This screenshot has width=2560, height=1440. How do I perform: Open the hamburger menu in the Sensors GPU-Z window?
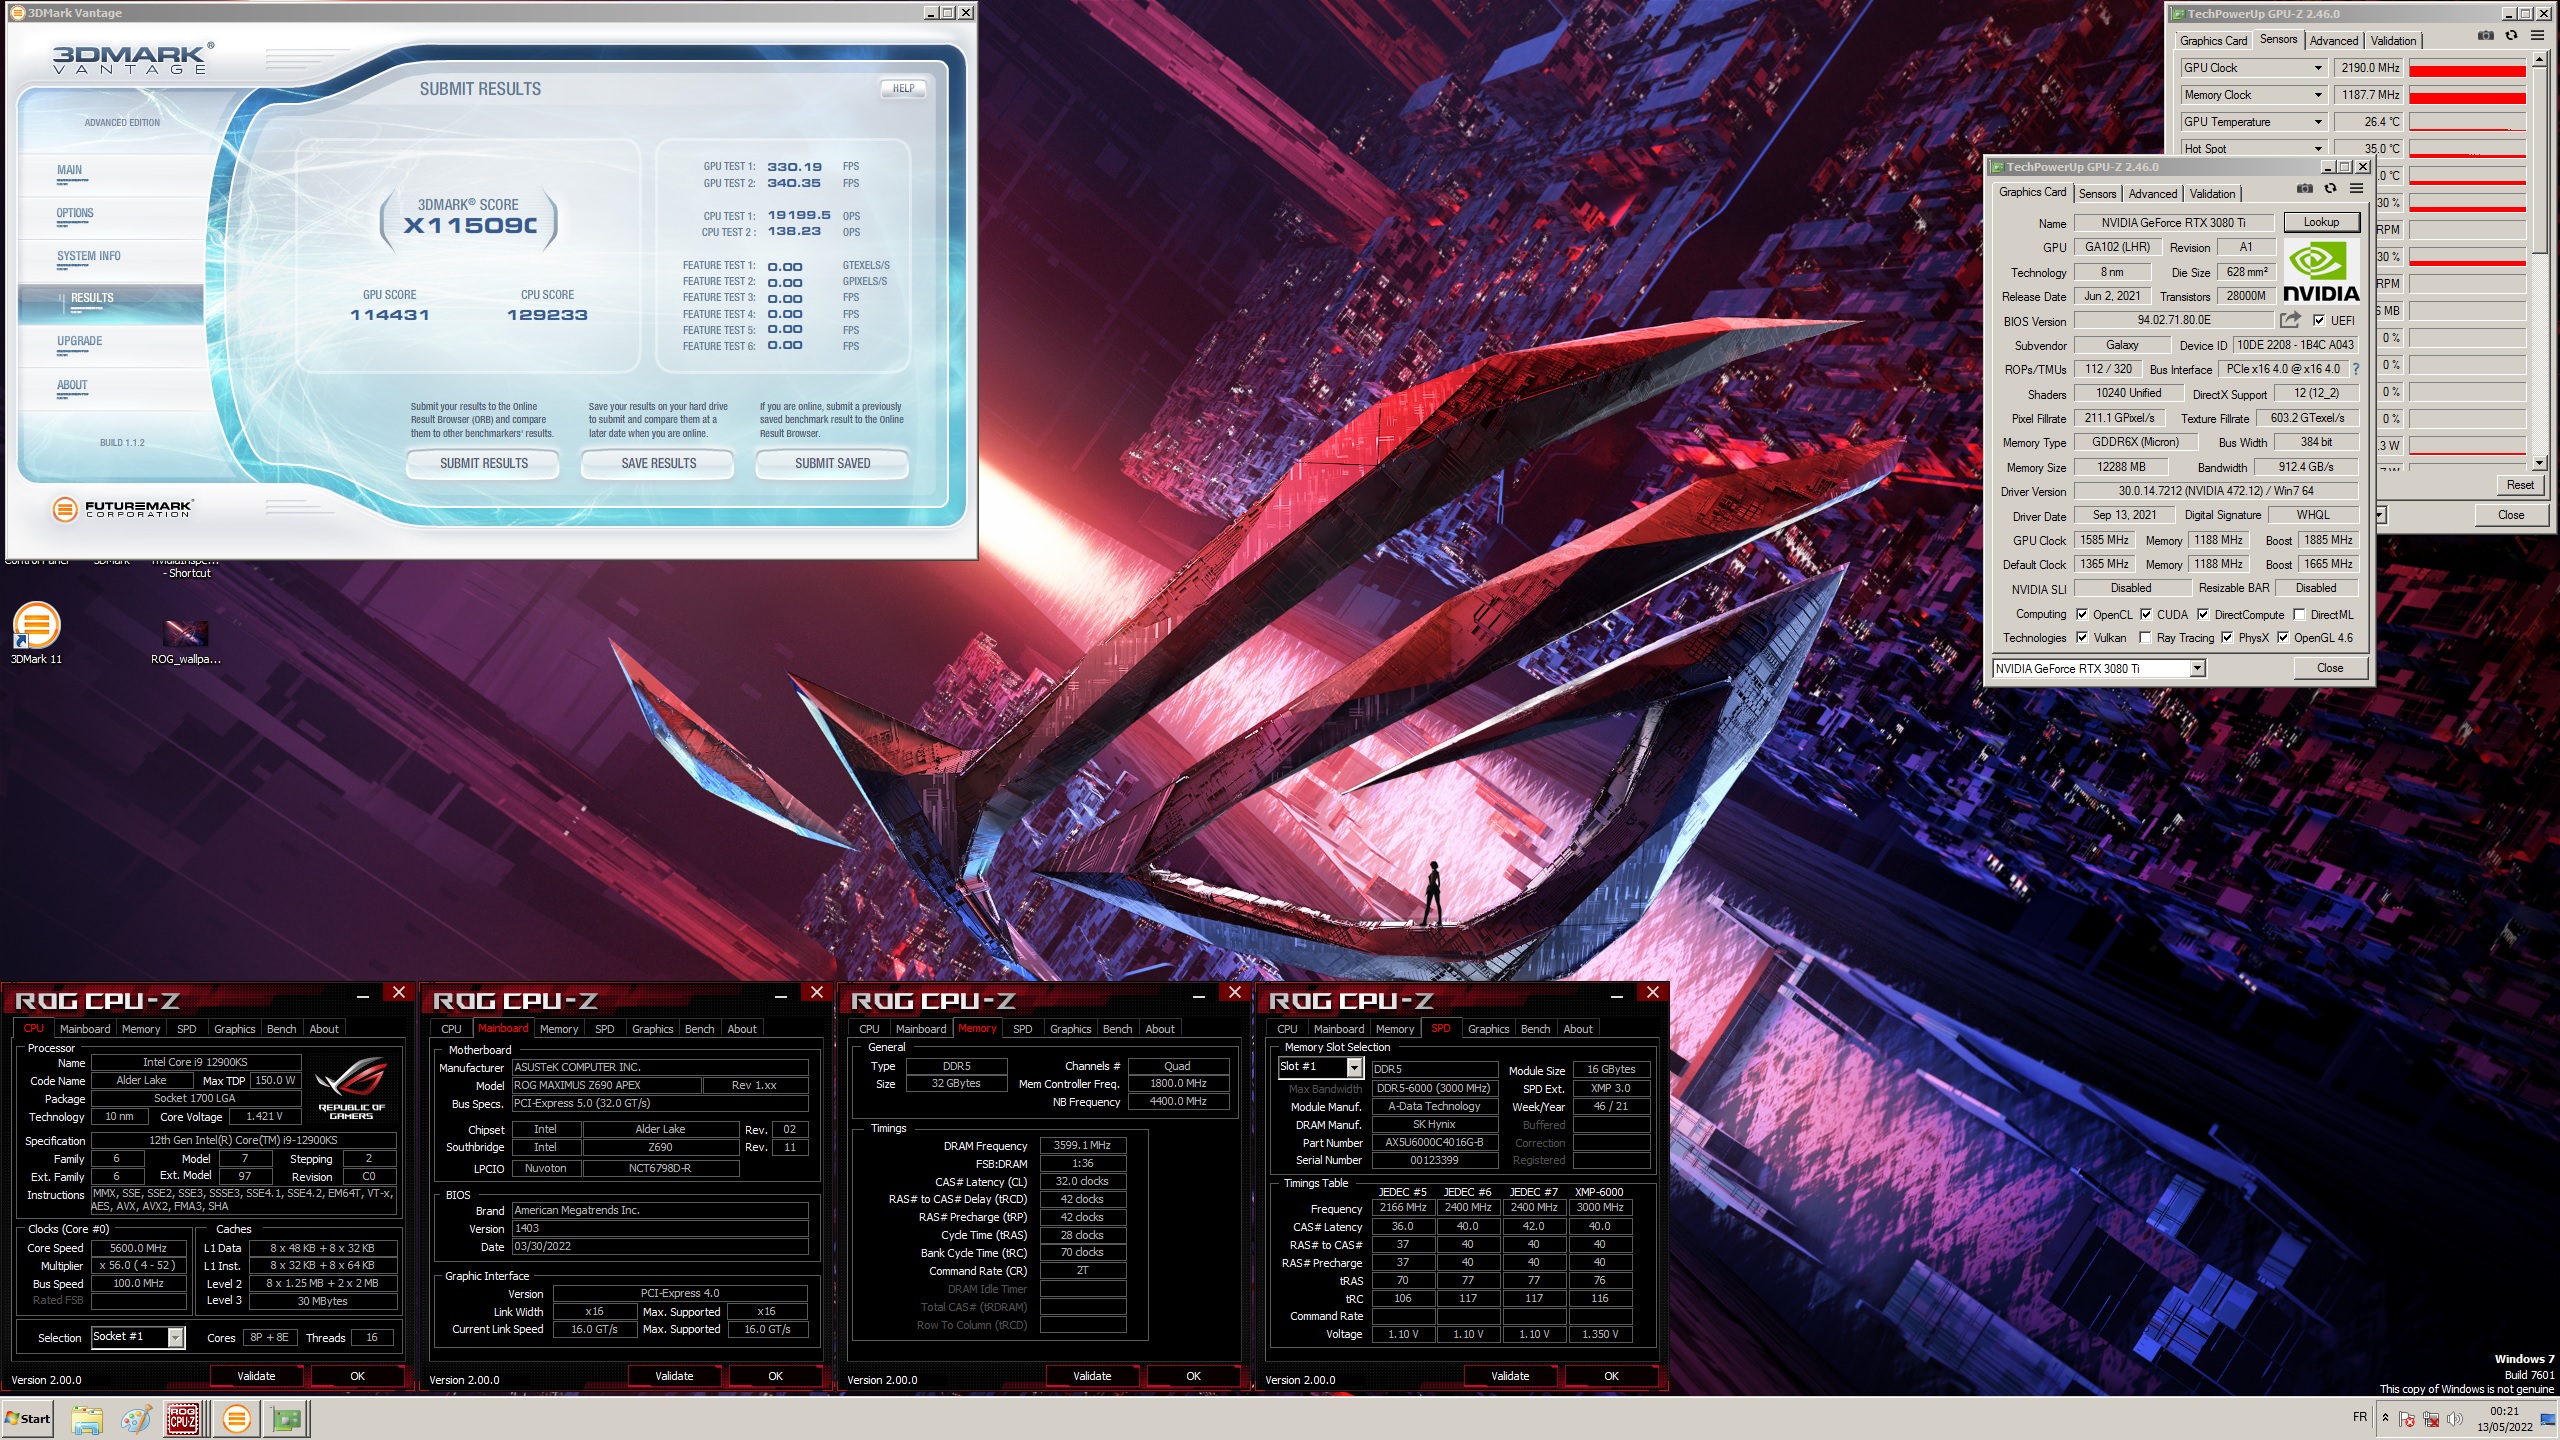coord(2537,36)
